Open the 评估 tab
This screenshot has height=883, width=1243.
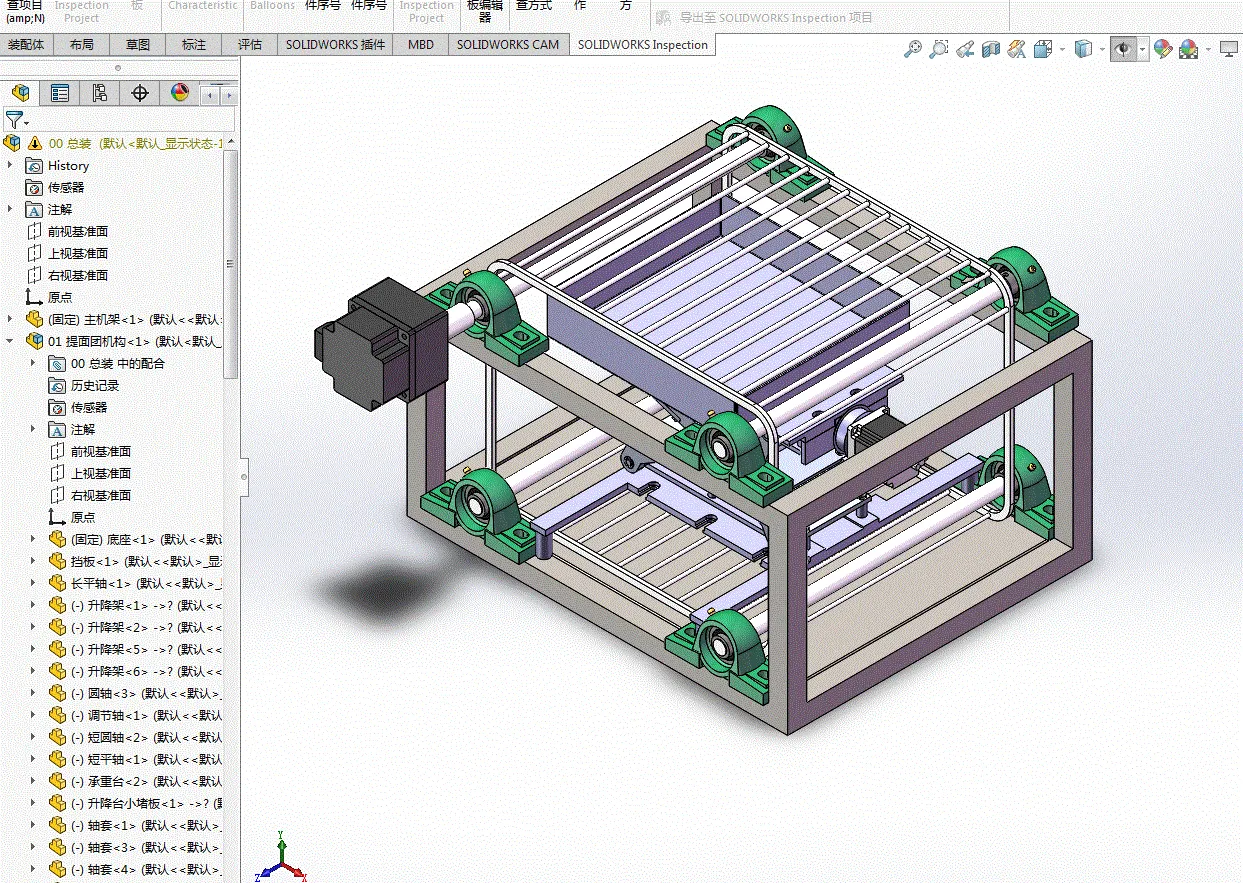[x=249, y=45]
